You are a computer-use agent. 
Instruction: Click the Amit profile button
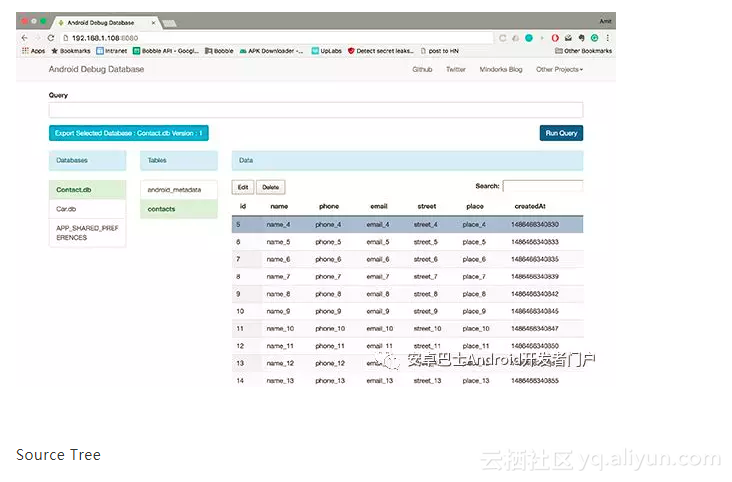pos(605,21)
